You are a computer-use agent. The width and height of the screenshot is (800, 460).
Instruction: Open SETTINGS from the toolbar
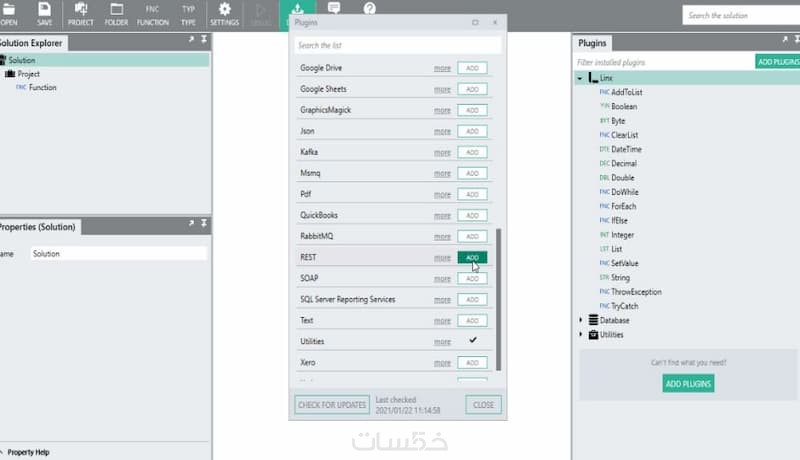click(x=224, y=14)
